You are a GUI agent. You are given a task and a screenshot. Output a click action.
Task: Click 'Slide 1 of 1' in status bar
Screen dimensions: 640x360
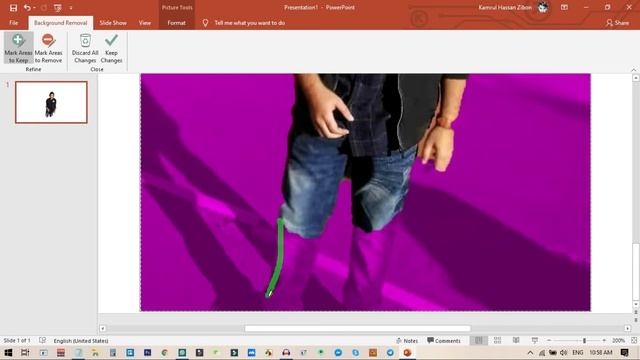pyautogui.click(x=17, y=340)
